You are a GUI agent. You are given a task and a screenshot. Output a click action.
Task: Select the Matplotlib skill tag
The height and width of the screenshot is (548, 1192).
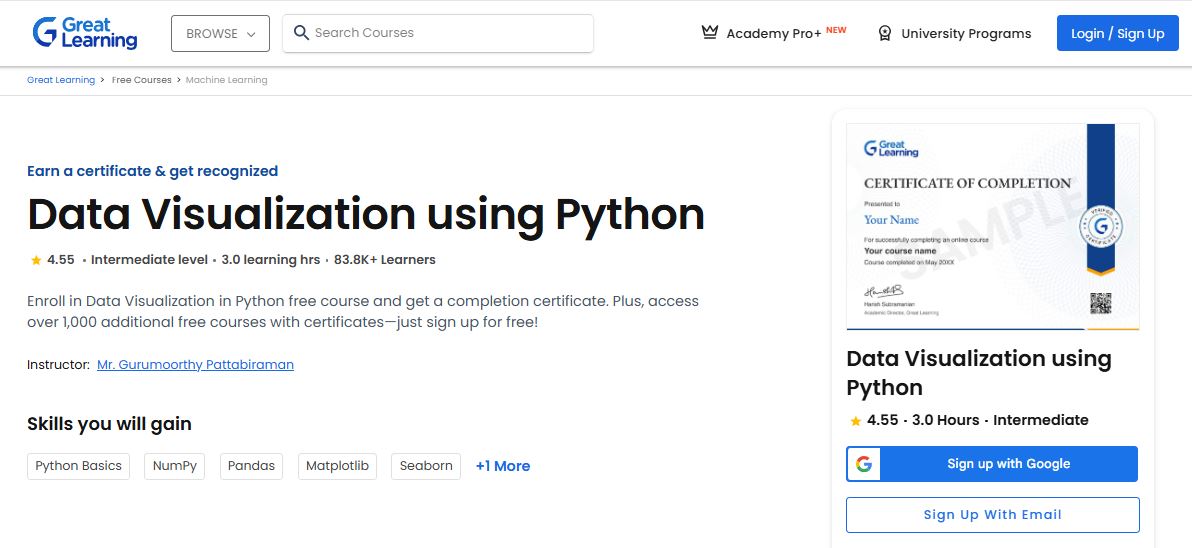click(x=338, y=466)
